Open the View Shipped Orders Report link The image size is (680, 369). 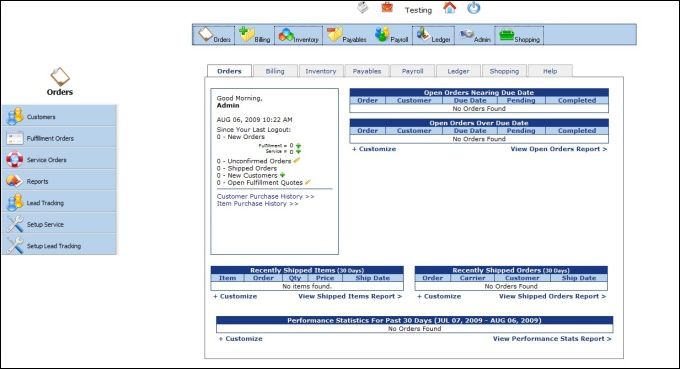[x=552, y=296]
